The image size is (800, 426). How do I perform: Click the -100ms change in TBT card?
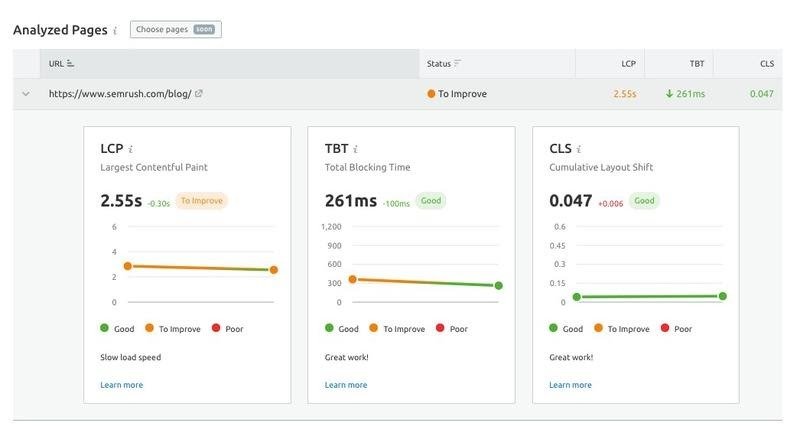pyautogui.click(x=396, y=204)
